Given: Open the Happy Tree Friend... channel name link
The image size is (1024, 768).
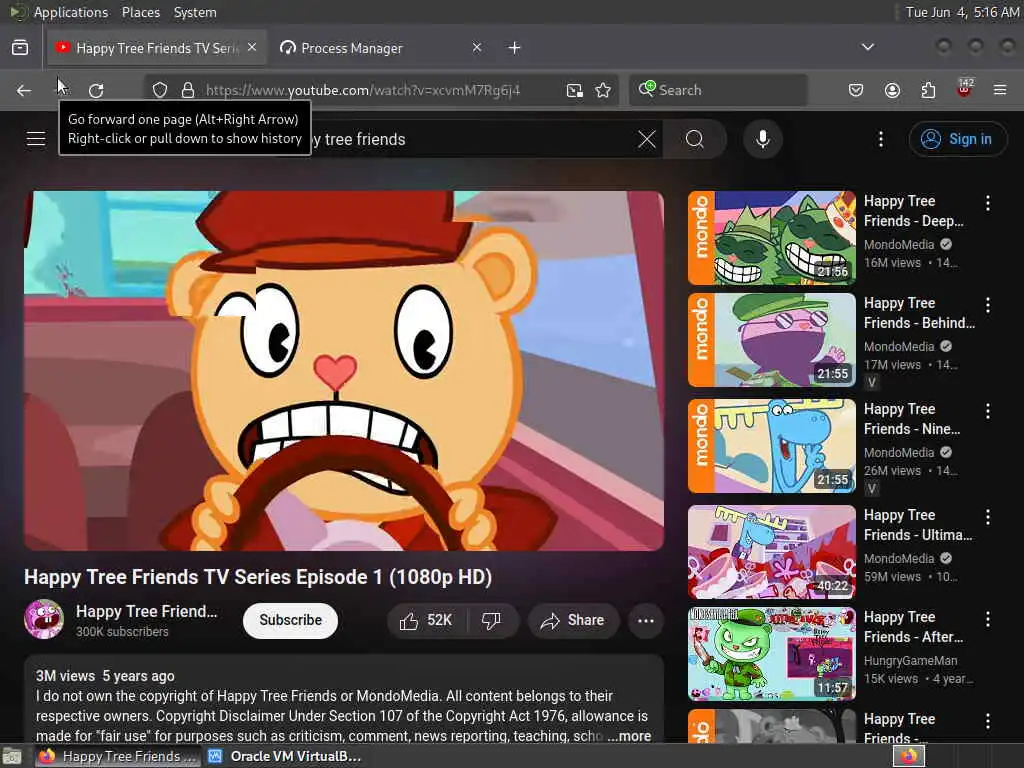Looking at the screenshot, I should coord(146,611).
